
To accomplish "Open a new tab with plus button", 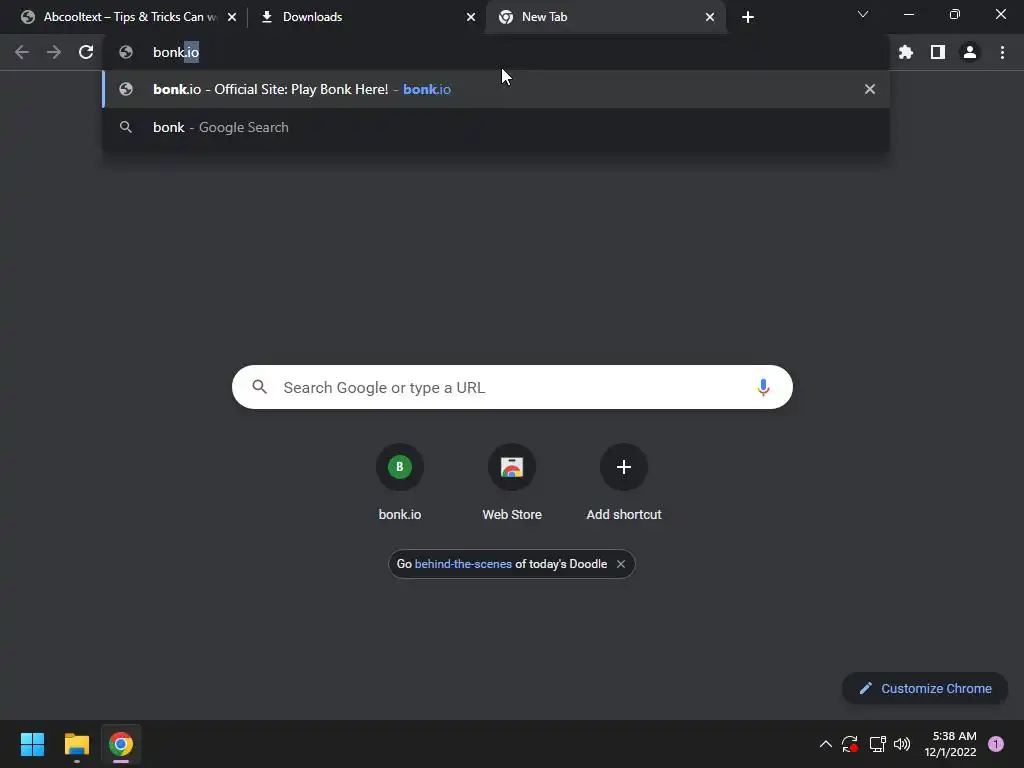I will pos(748,17).
